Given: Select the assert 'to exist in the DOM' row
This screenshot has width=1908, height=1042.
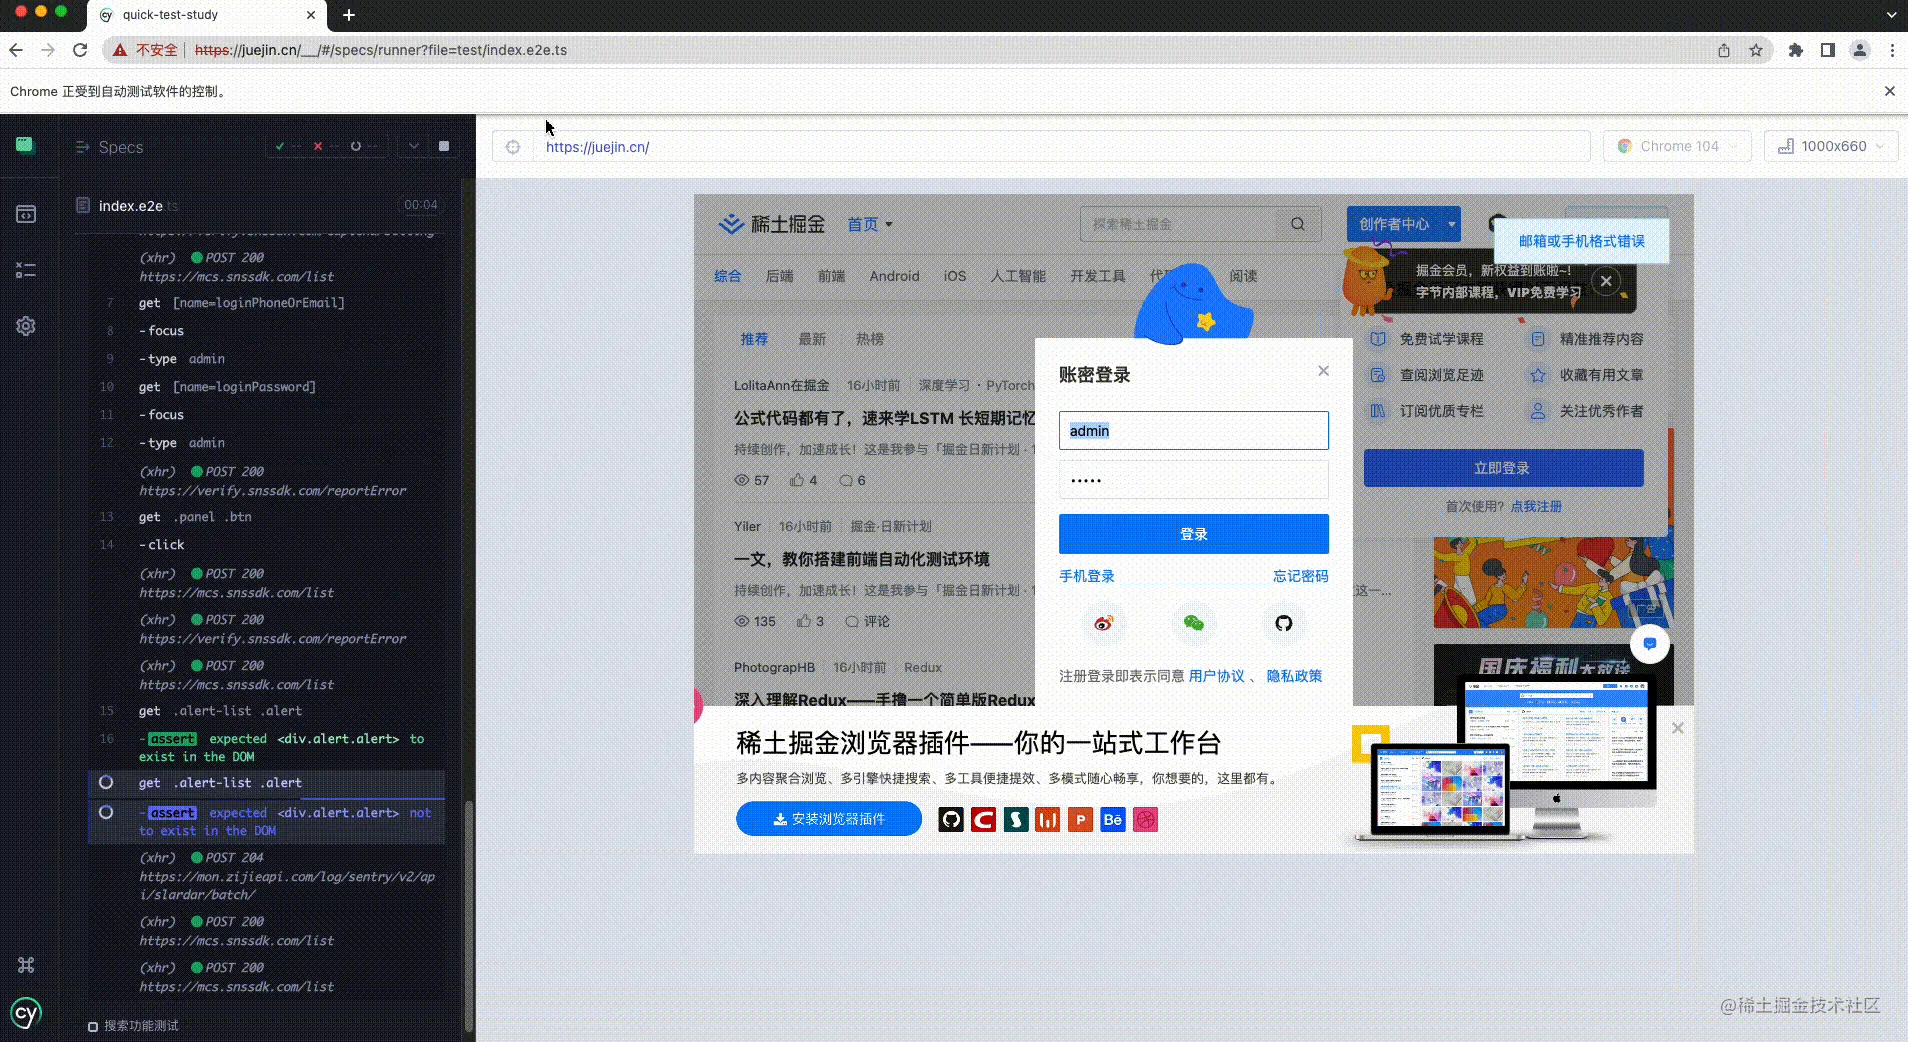Looking at the screenshot, I should [267, 748].
